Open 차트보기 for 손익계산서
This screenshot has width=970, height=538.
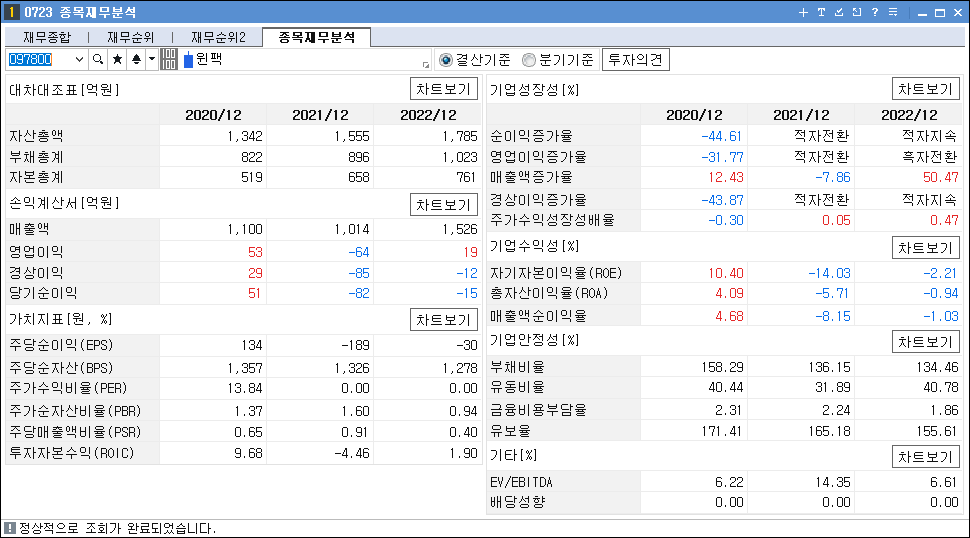point(444,205)
